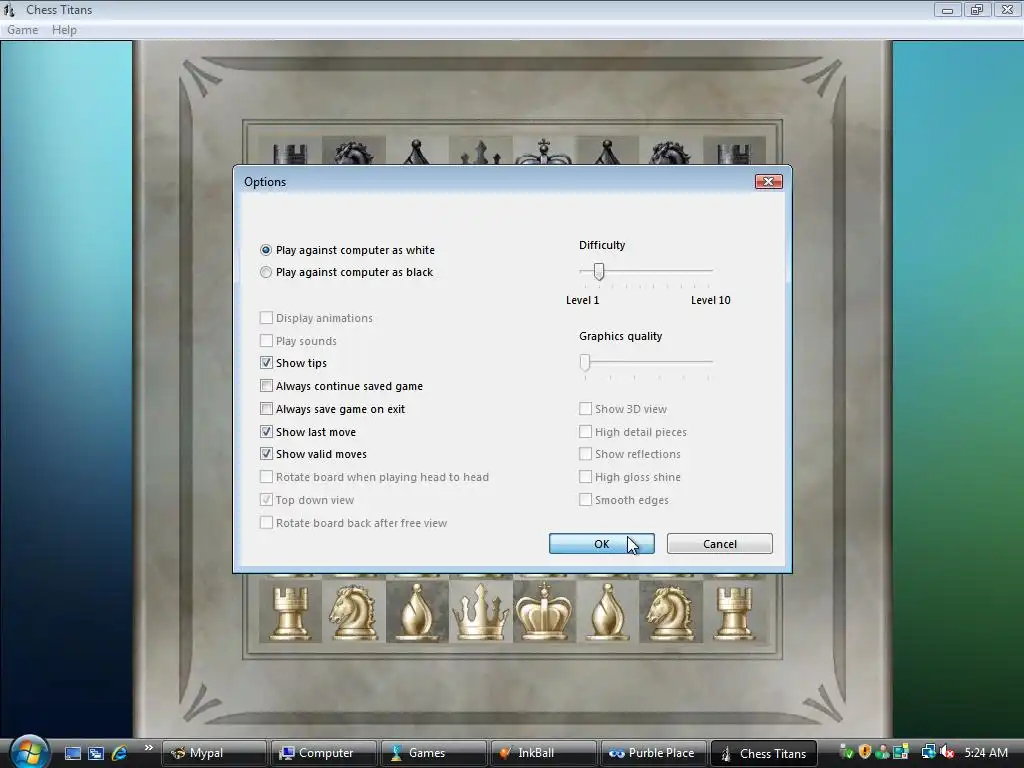Click the yellow security shield tray icon
This screenshot has width=1024, height=768.
click(865, 752)
